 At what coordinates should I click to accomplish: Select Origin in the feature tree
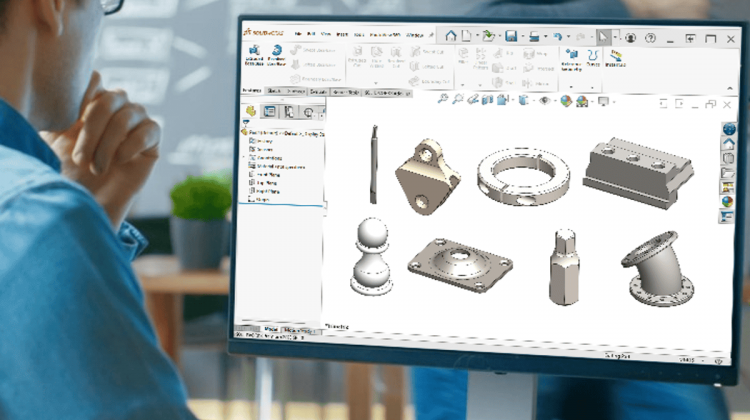click(x=259, y=199)
